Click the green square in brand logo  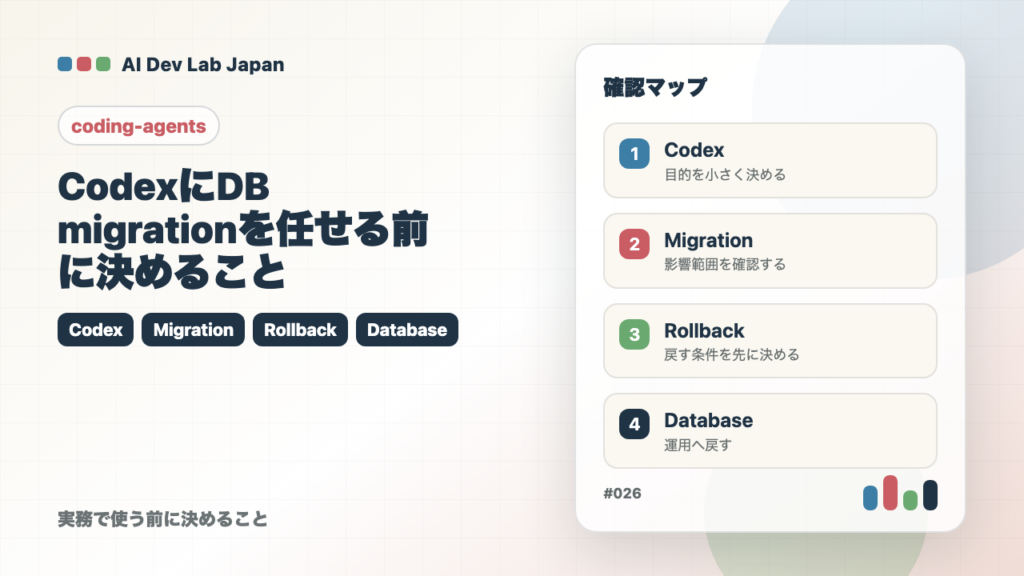[x=103, y=64]
